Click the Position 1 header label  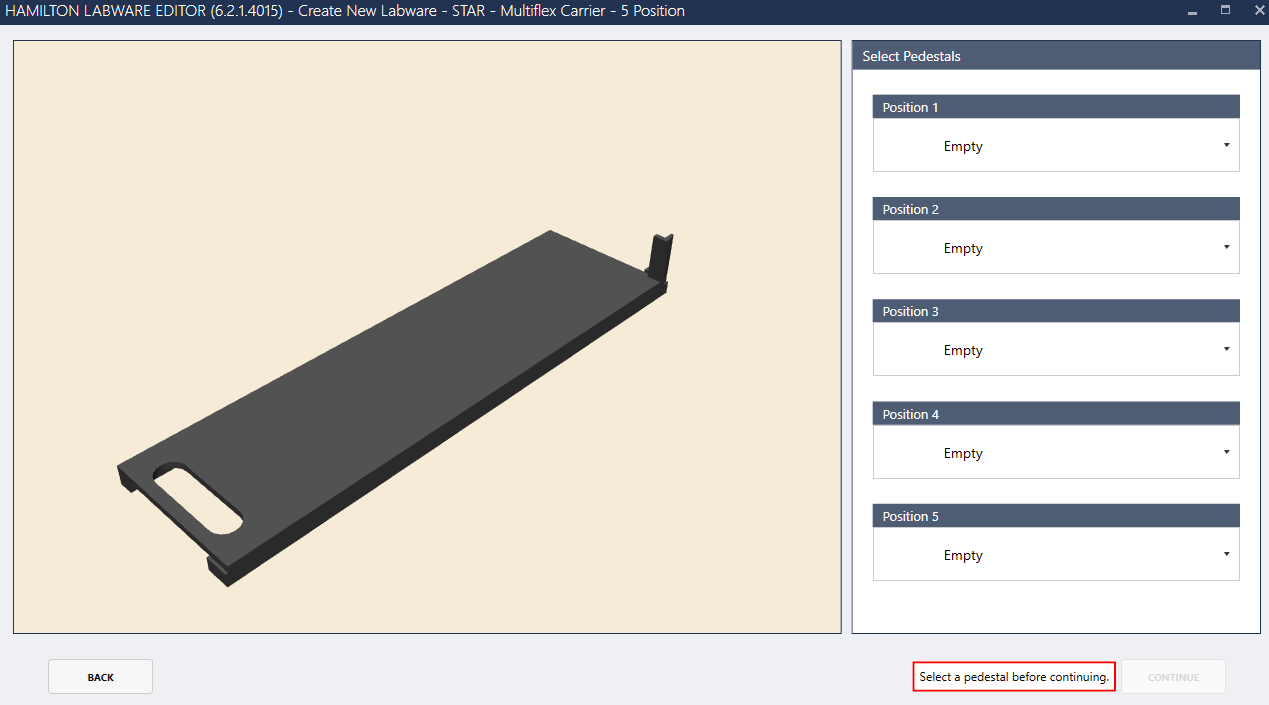pyautogui.click(x=910, y=107)
